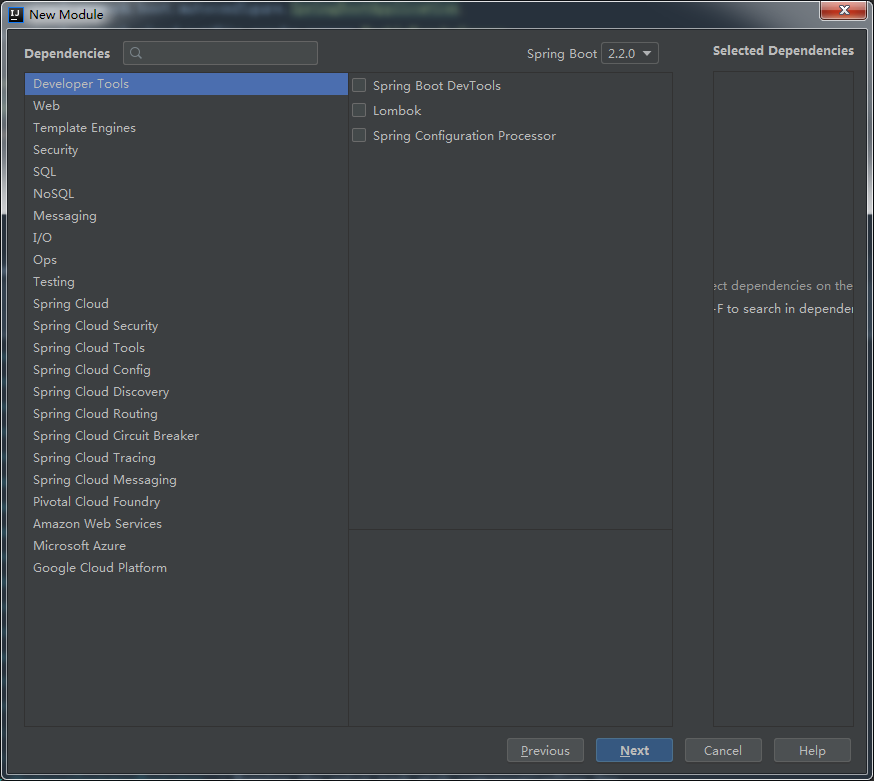The width and height of the screenshot is (874, 781).
Task: Select Spring Cloud Circuit Breaker category
Action: 186,436
